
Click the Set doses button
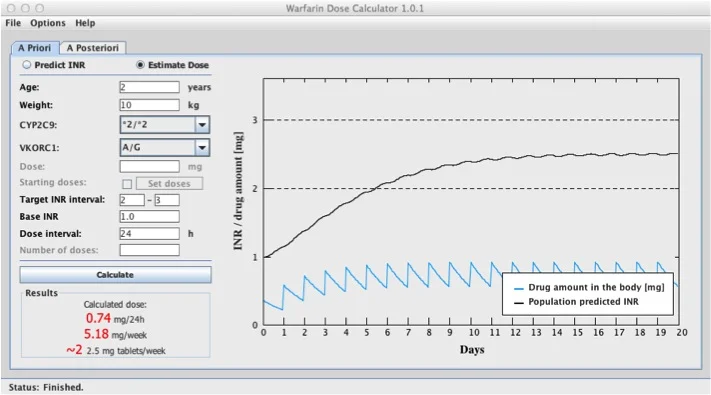(169, 184)
